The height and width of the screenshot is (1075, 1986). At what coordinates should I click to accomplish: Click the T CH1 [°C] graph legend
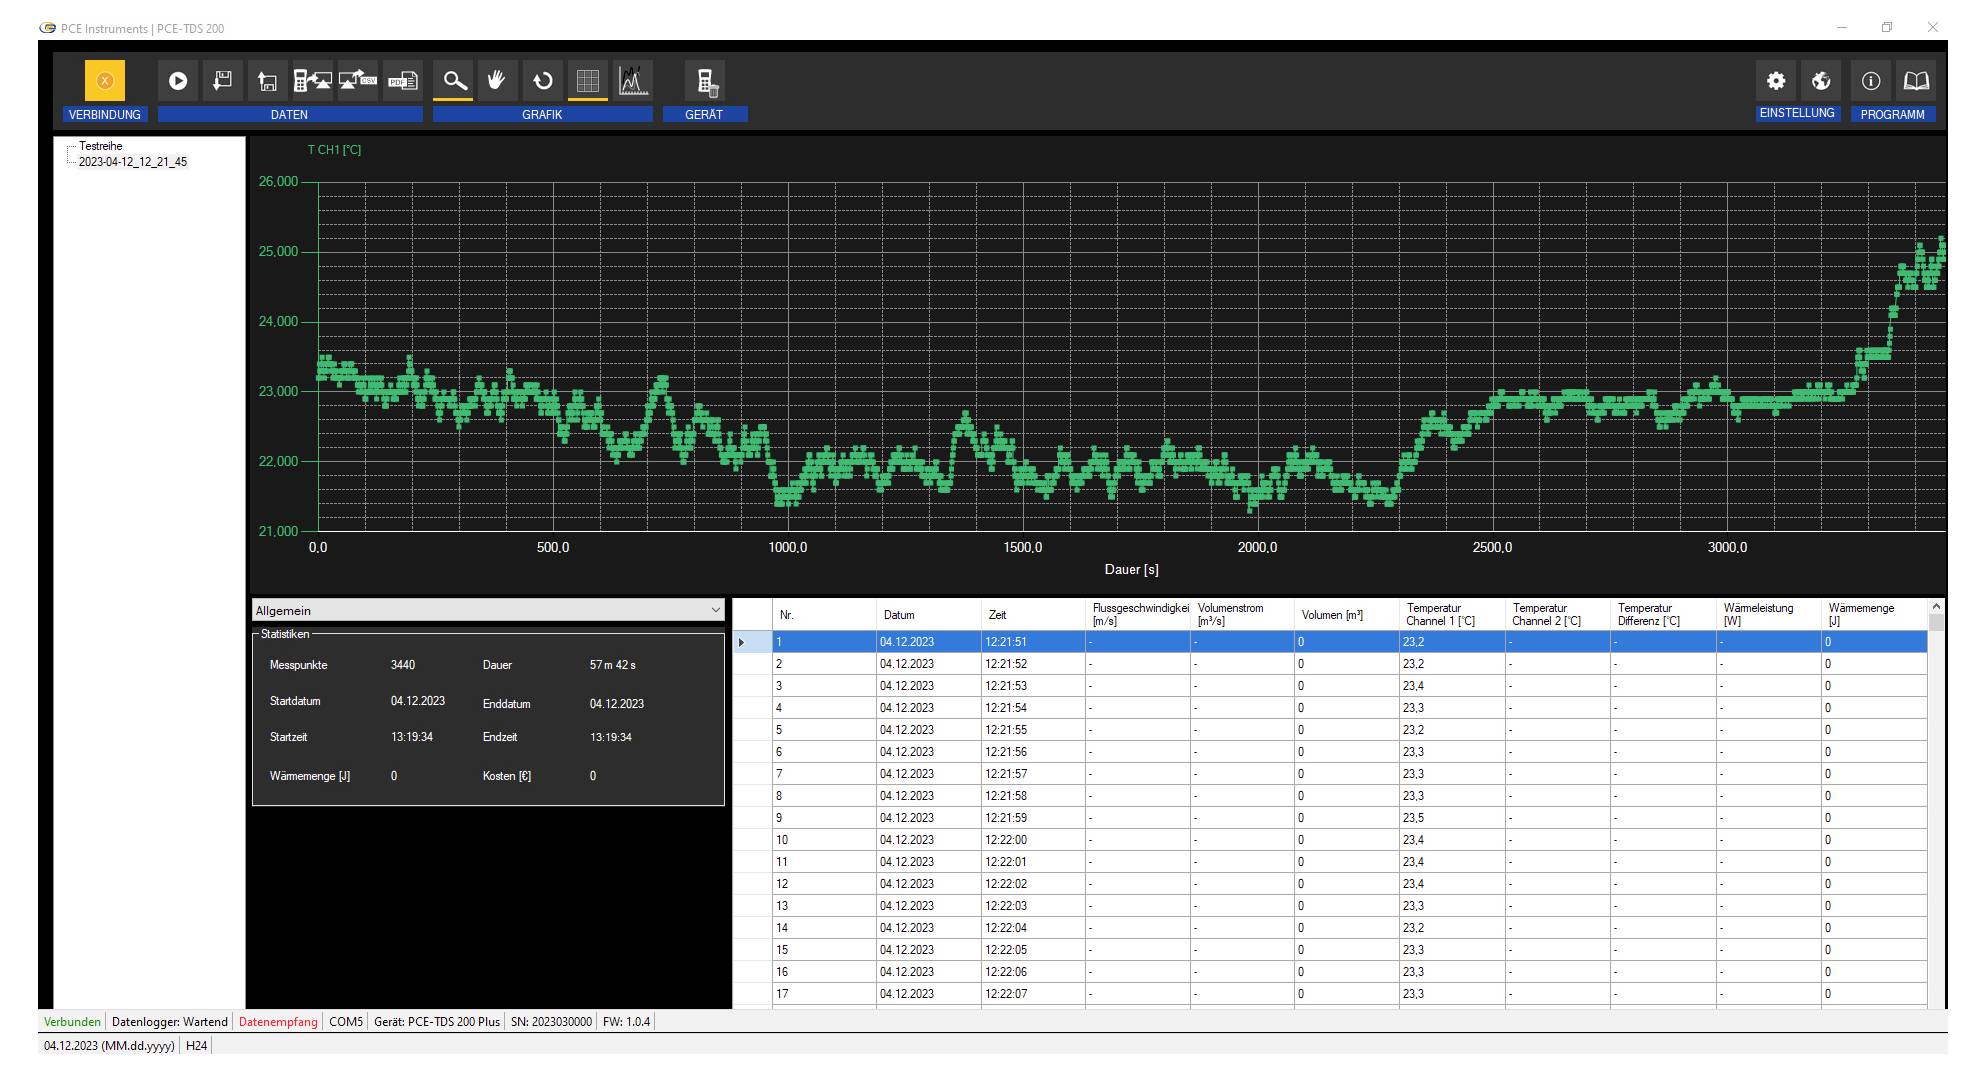[x=334, y=150]
